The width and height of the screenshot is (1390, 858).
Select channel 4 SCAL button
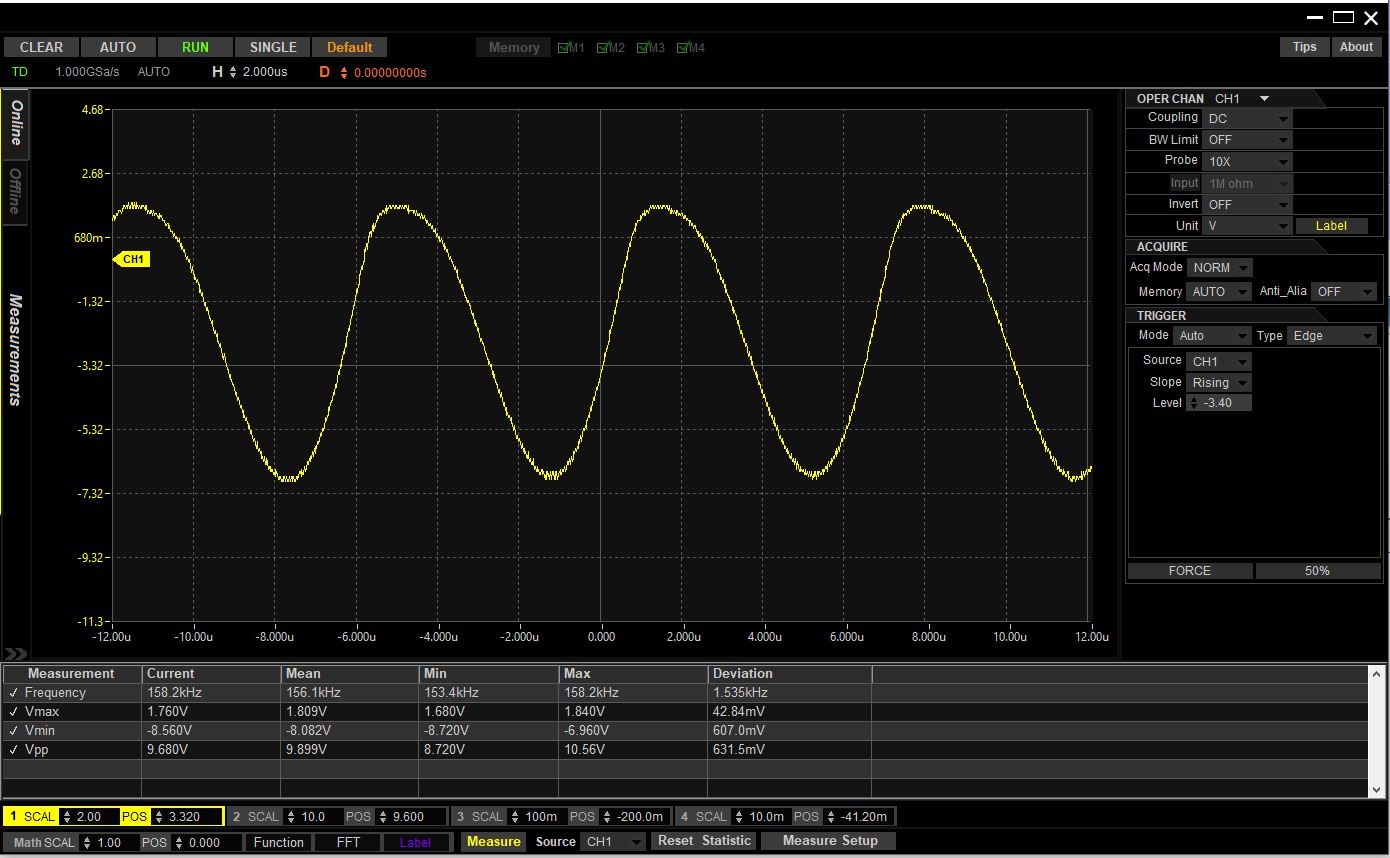[x=703, y=817]
